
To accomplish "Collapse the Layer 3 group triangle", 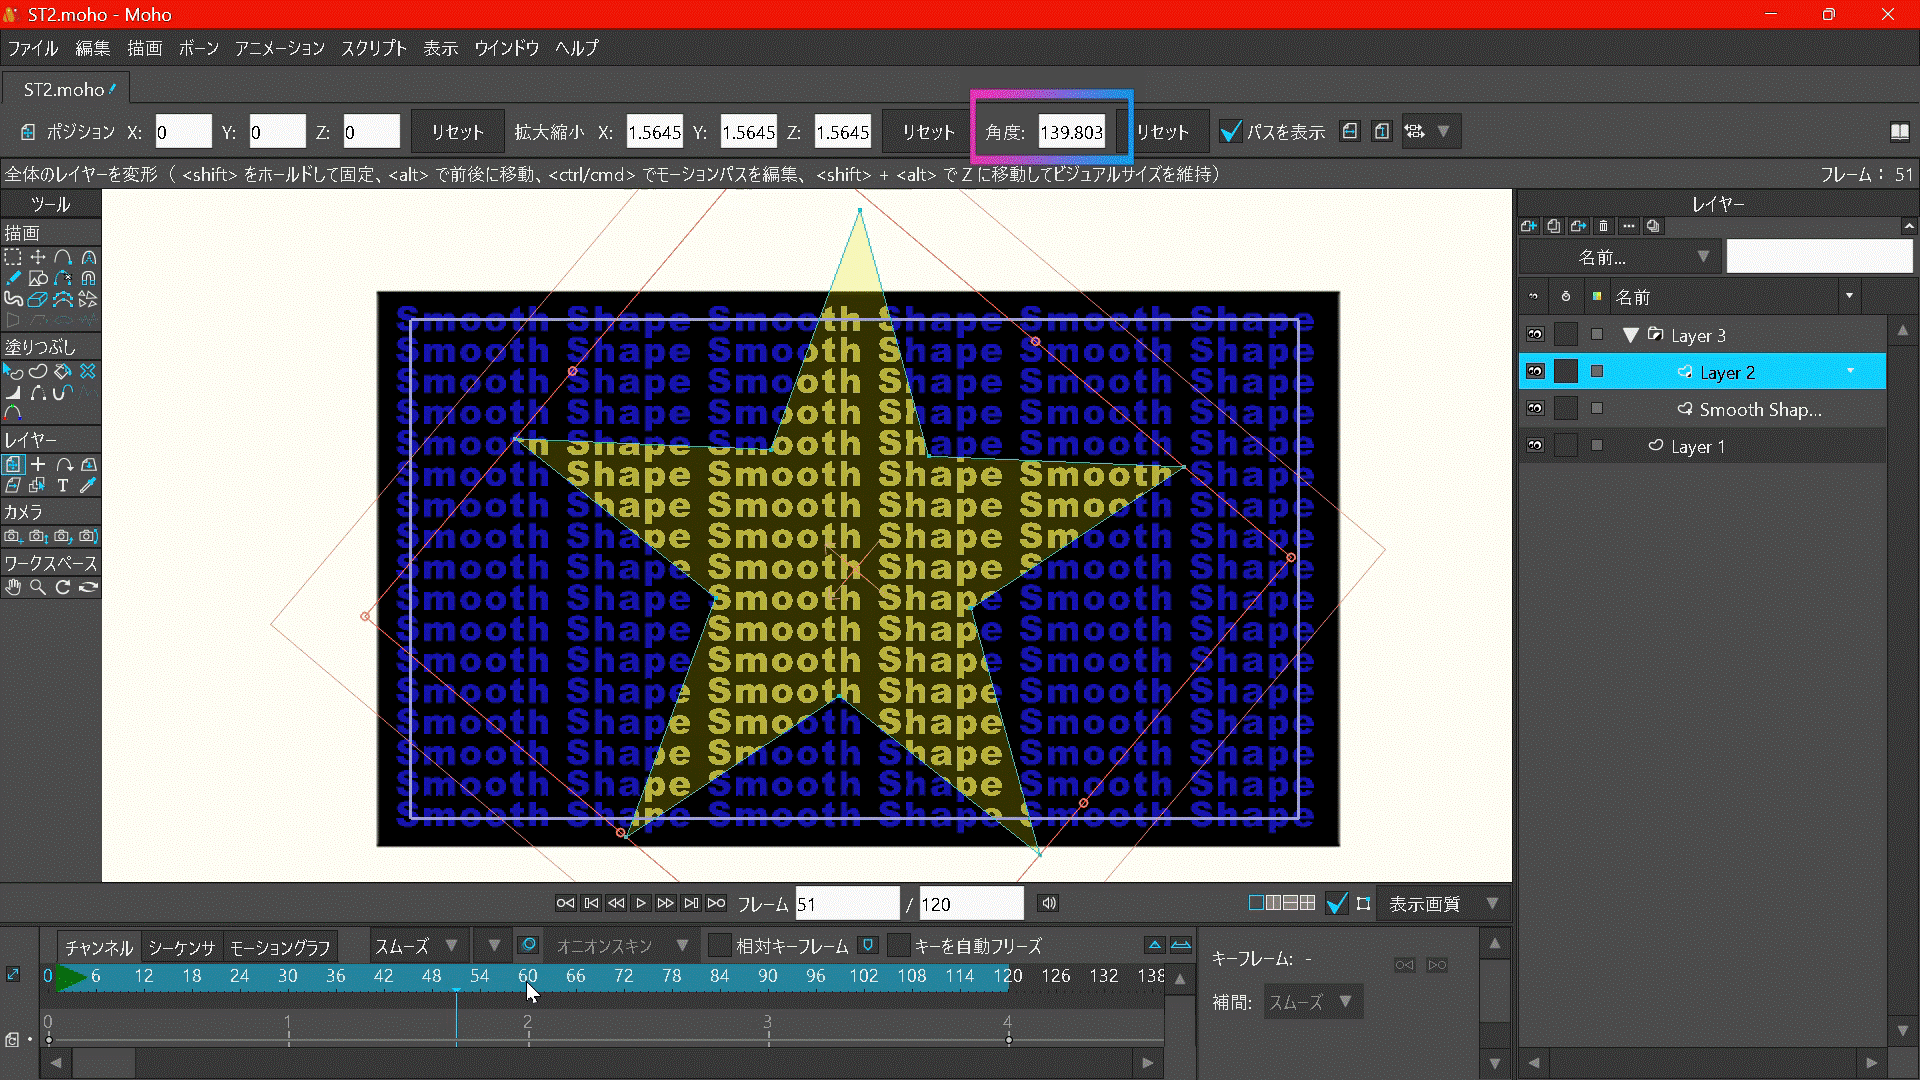I will (x=1630, y=335).
